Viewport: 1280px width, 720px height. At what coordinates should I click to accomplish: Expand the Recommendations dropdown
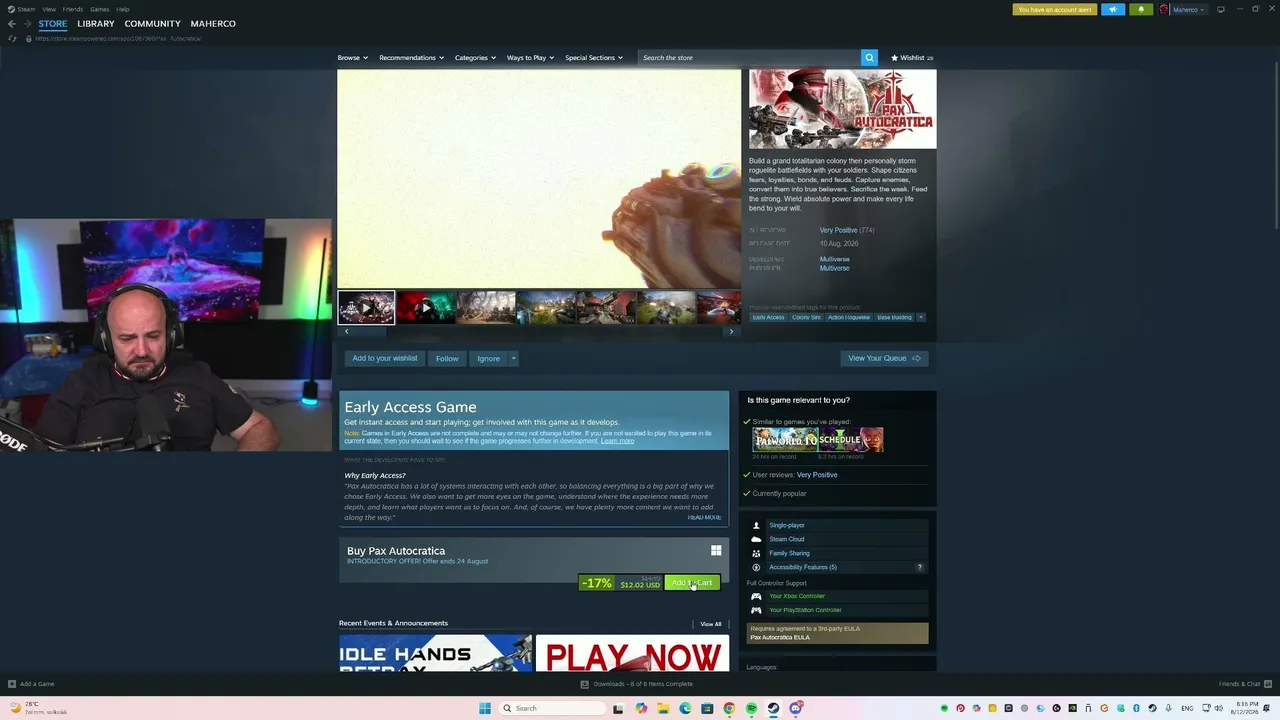coord(411,58)
